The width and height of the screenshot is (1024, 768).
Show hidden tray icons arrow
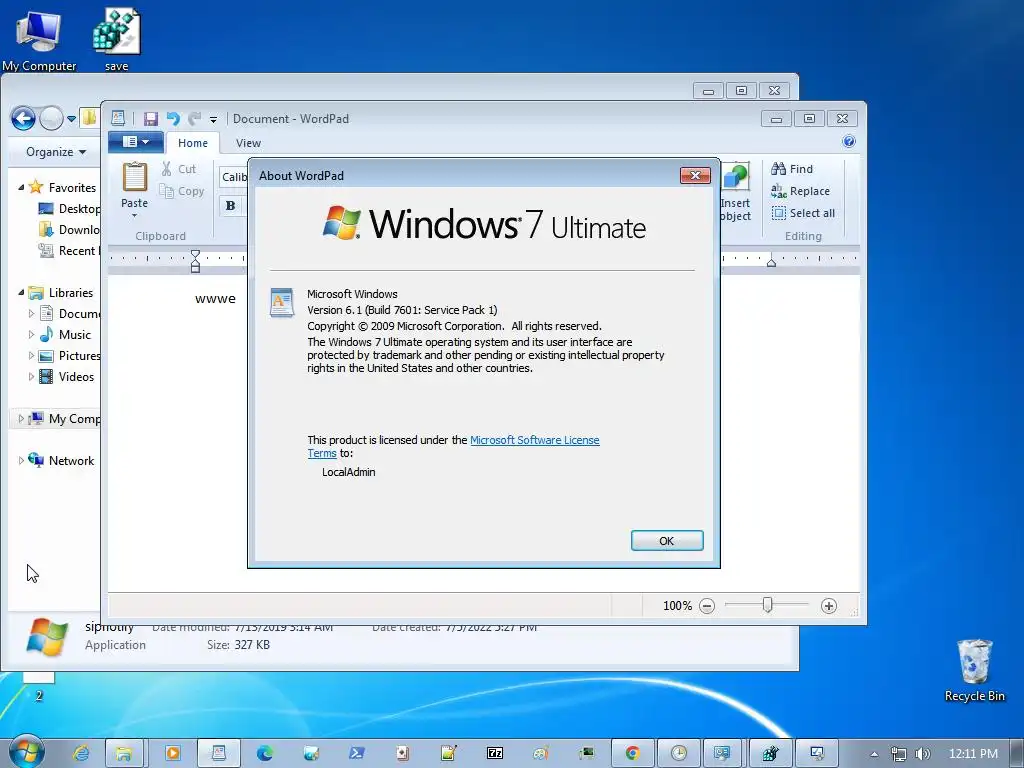point(874,754)
